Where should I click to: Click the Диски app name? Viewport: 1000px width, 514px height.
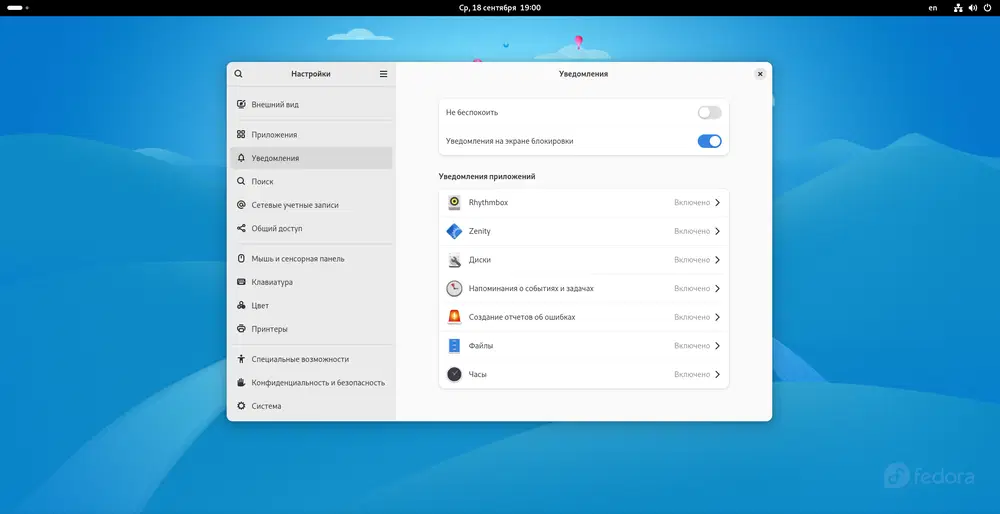pyautogui.click(x=480, y=260)
